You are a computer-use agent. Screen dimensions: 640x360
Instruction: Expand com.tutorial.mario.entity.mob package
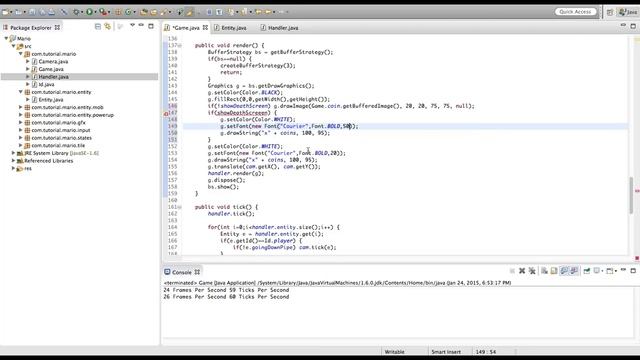click(x=21, y=107)
